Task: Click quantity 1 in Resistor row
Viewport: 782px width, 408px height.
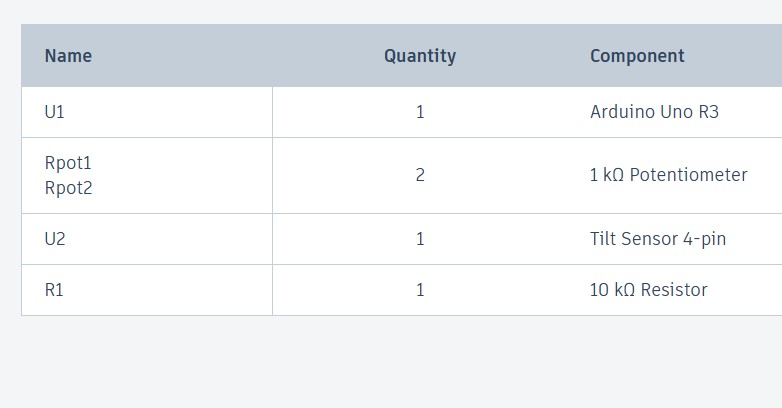Action: [420, 290]
